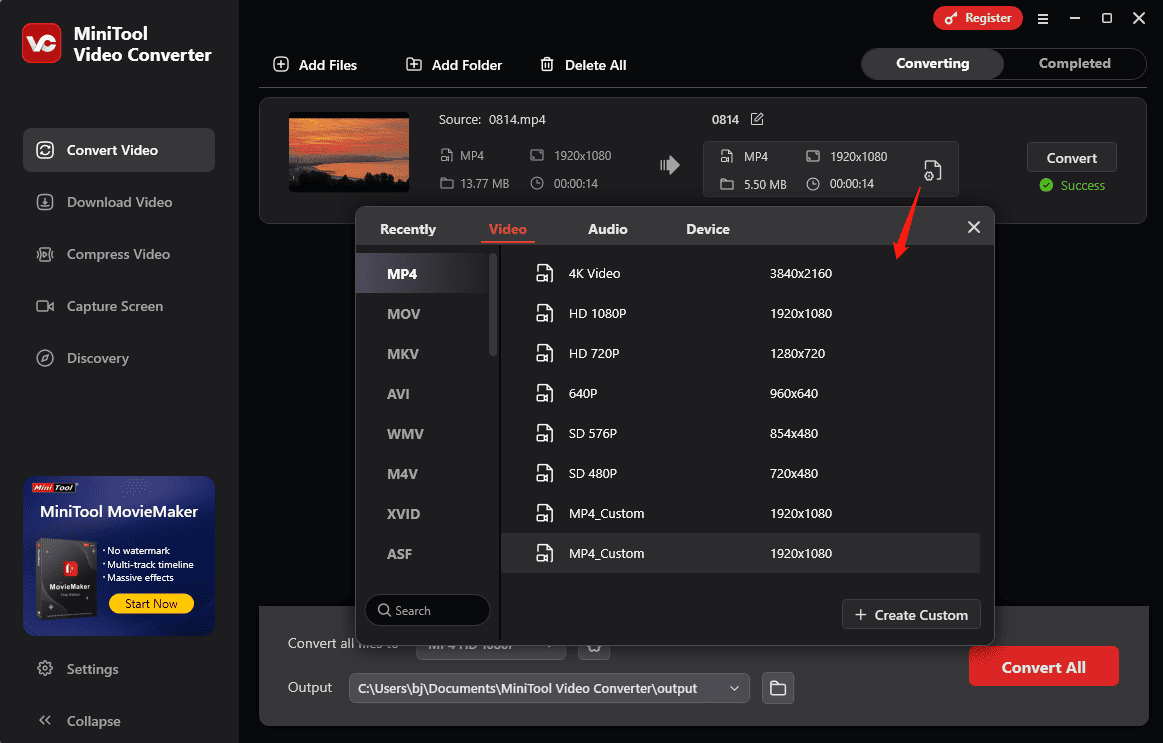The image size is (1163, 743).
Task: Click the Convert button for 0814
Action: tap(1071, 158)
